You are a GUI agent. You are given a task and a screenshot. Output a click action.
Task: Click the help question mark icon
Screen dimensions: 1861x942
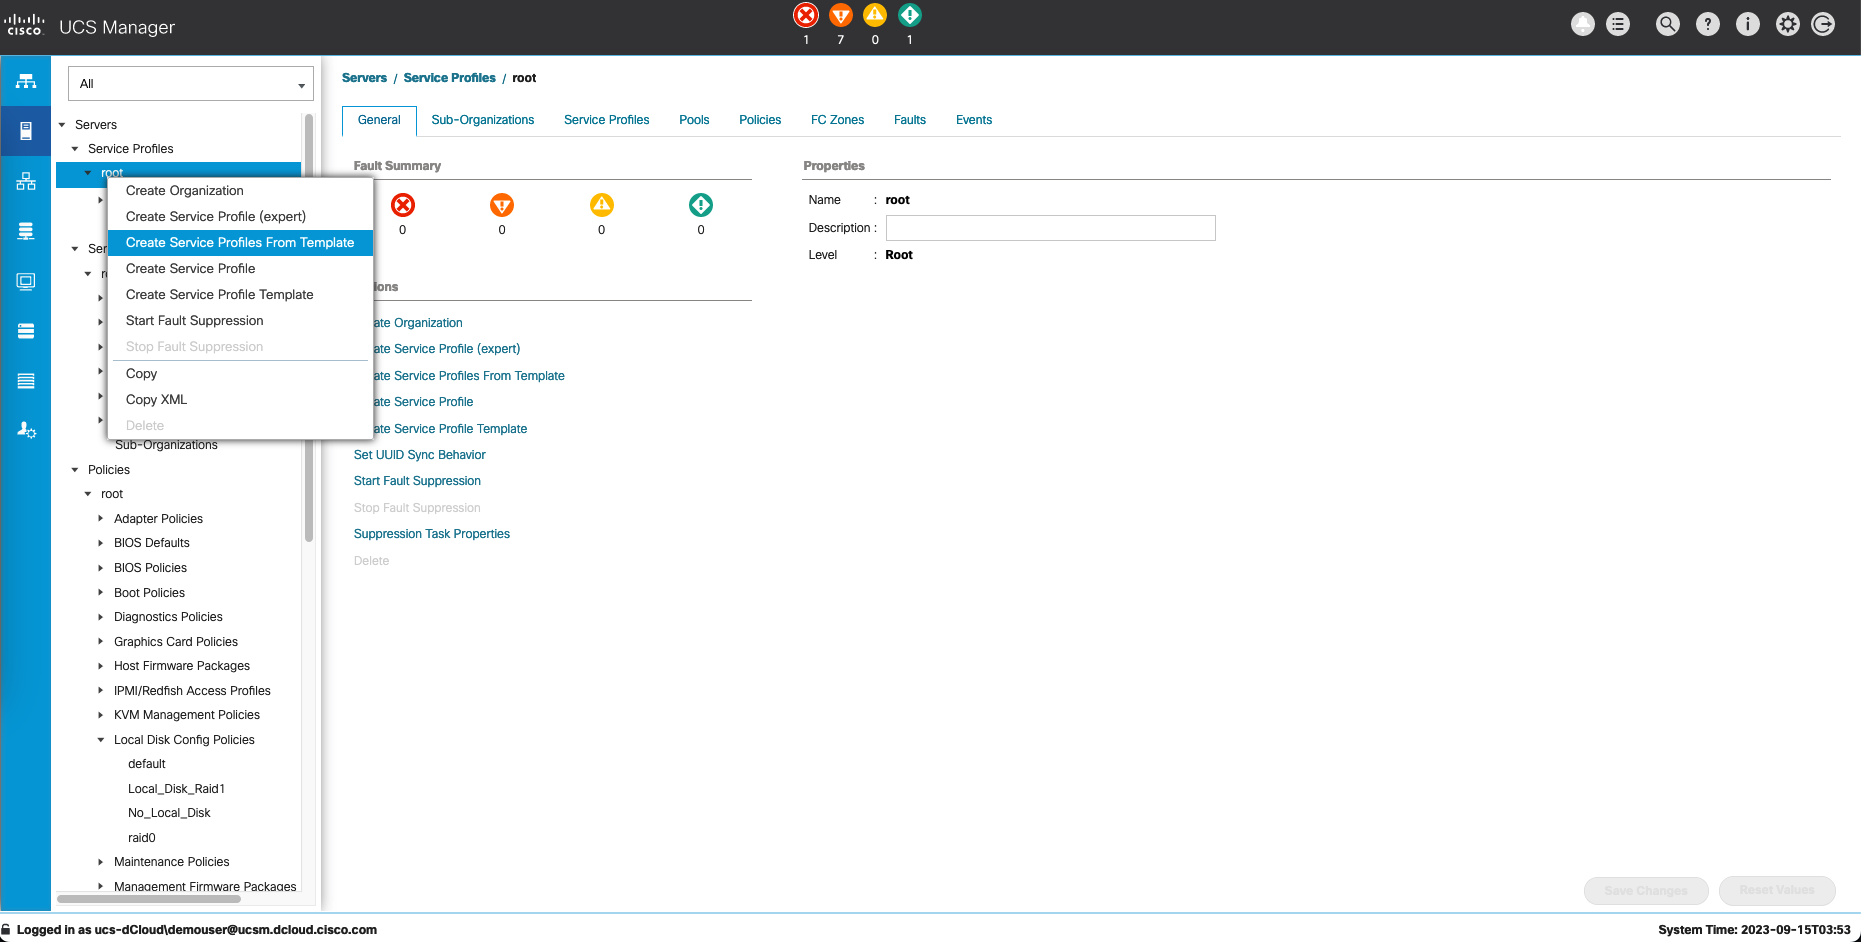(1707, 25)
